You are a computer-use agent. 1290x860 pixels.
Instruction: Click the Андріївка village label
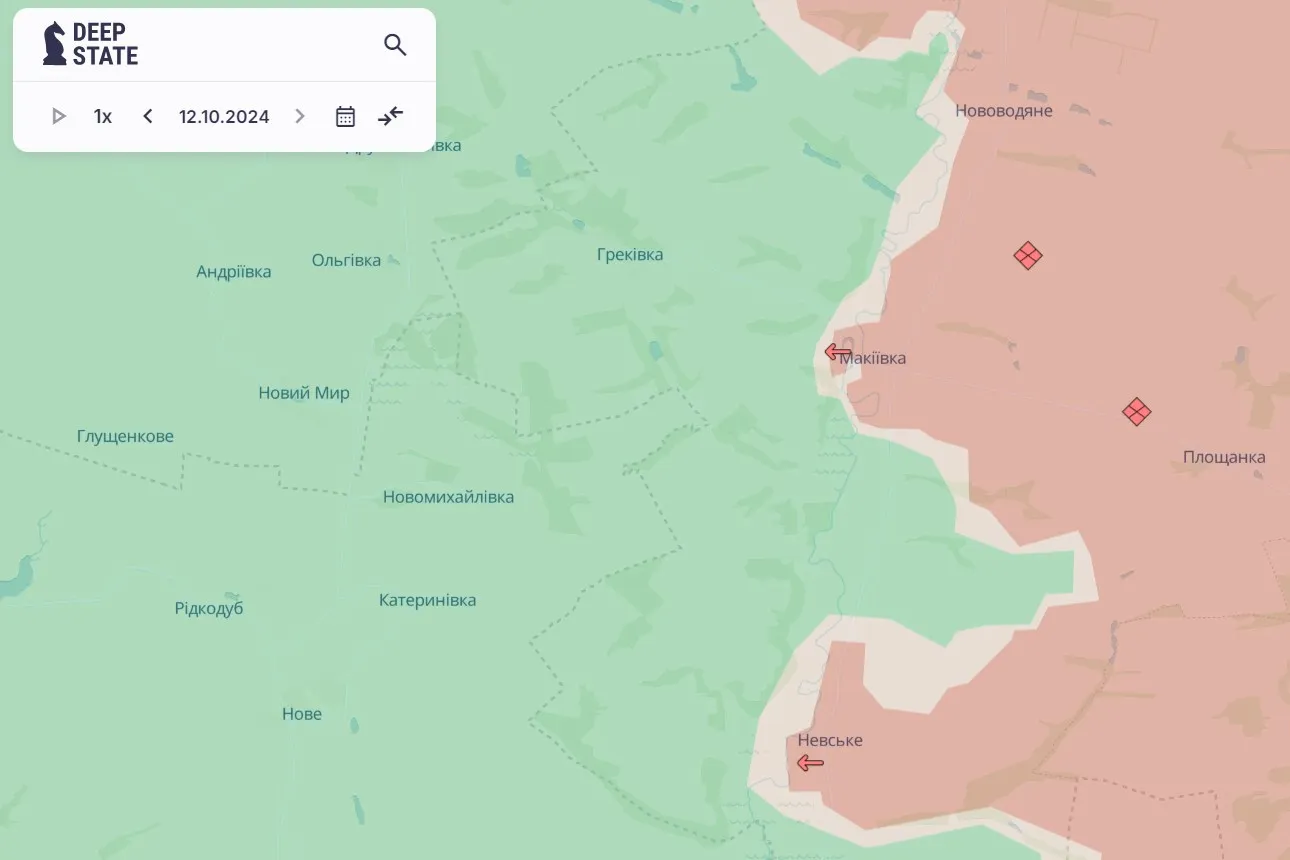[x=233, y=272]
